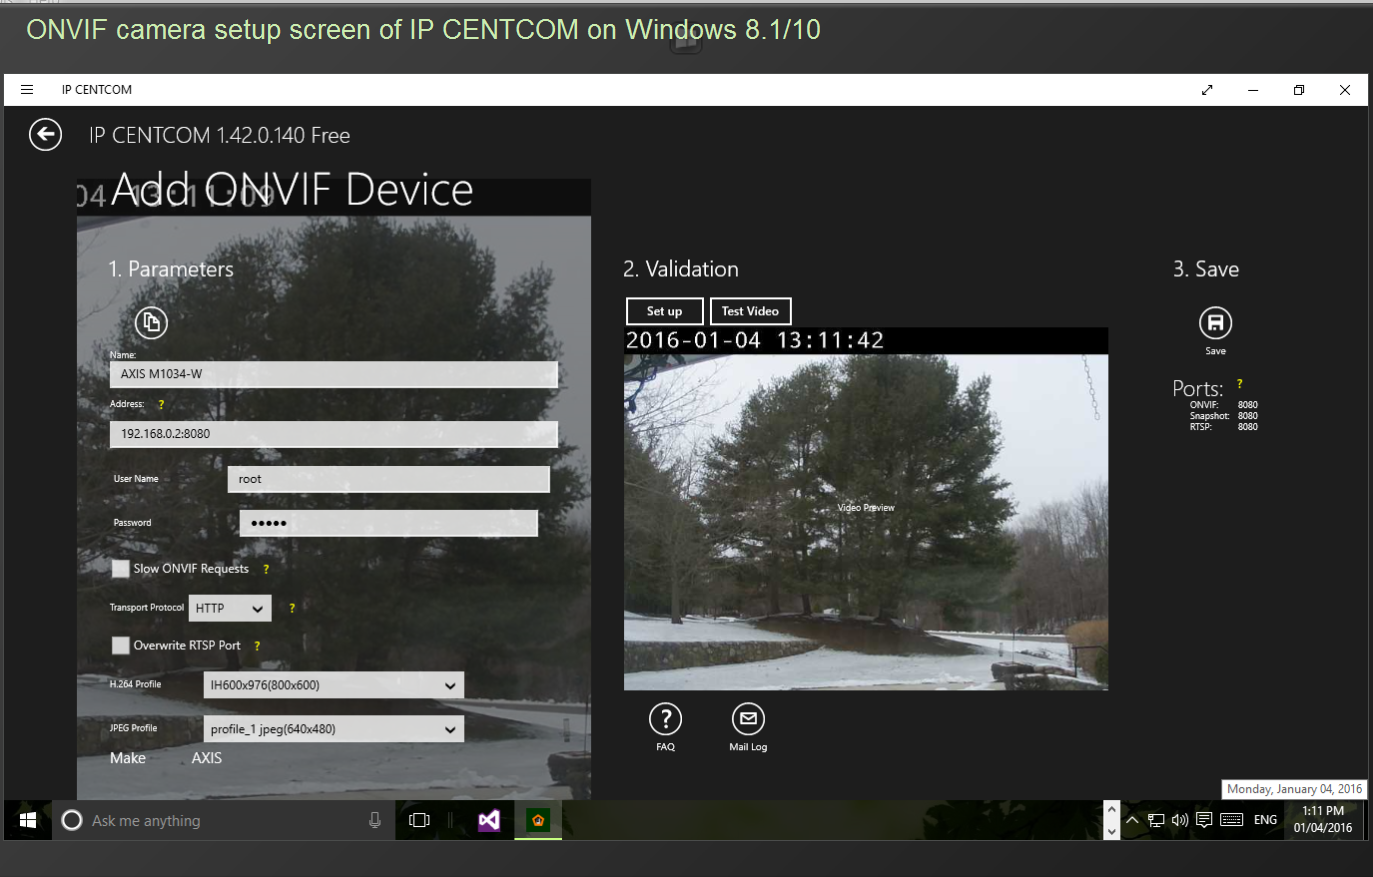1373x877 pixels.
Task: Open Visual Studio from the taskbar
Action: [489, 820]
